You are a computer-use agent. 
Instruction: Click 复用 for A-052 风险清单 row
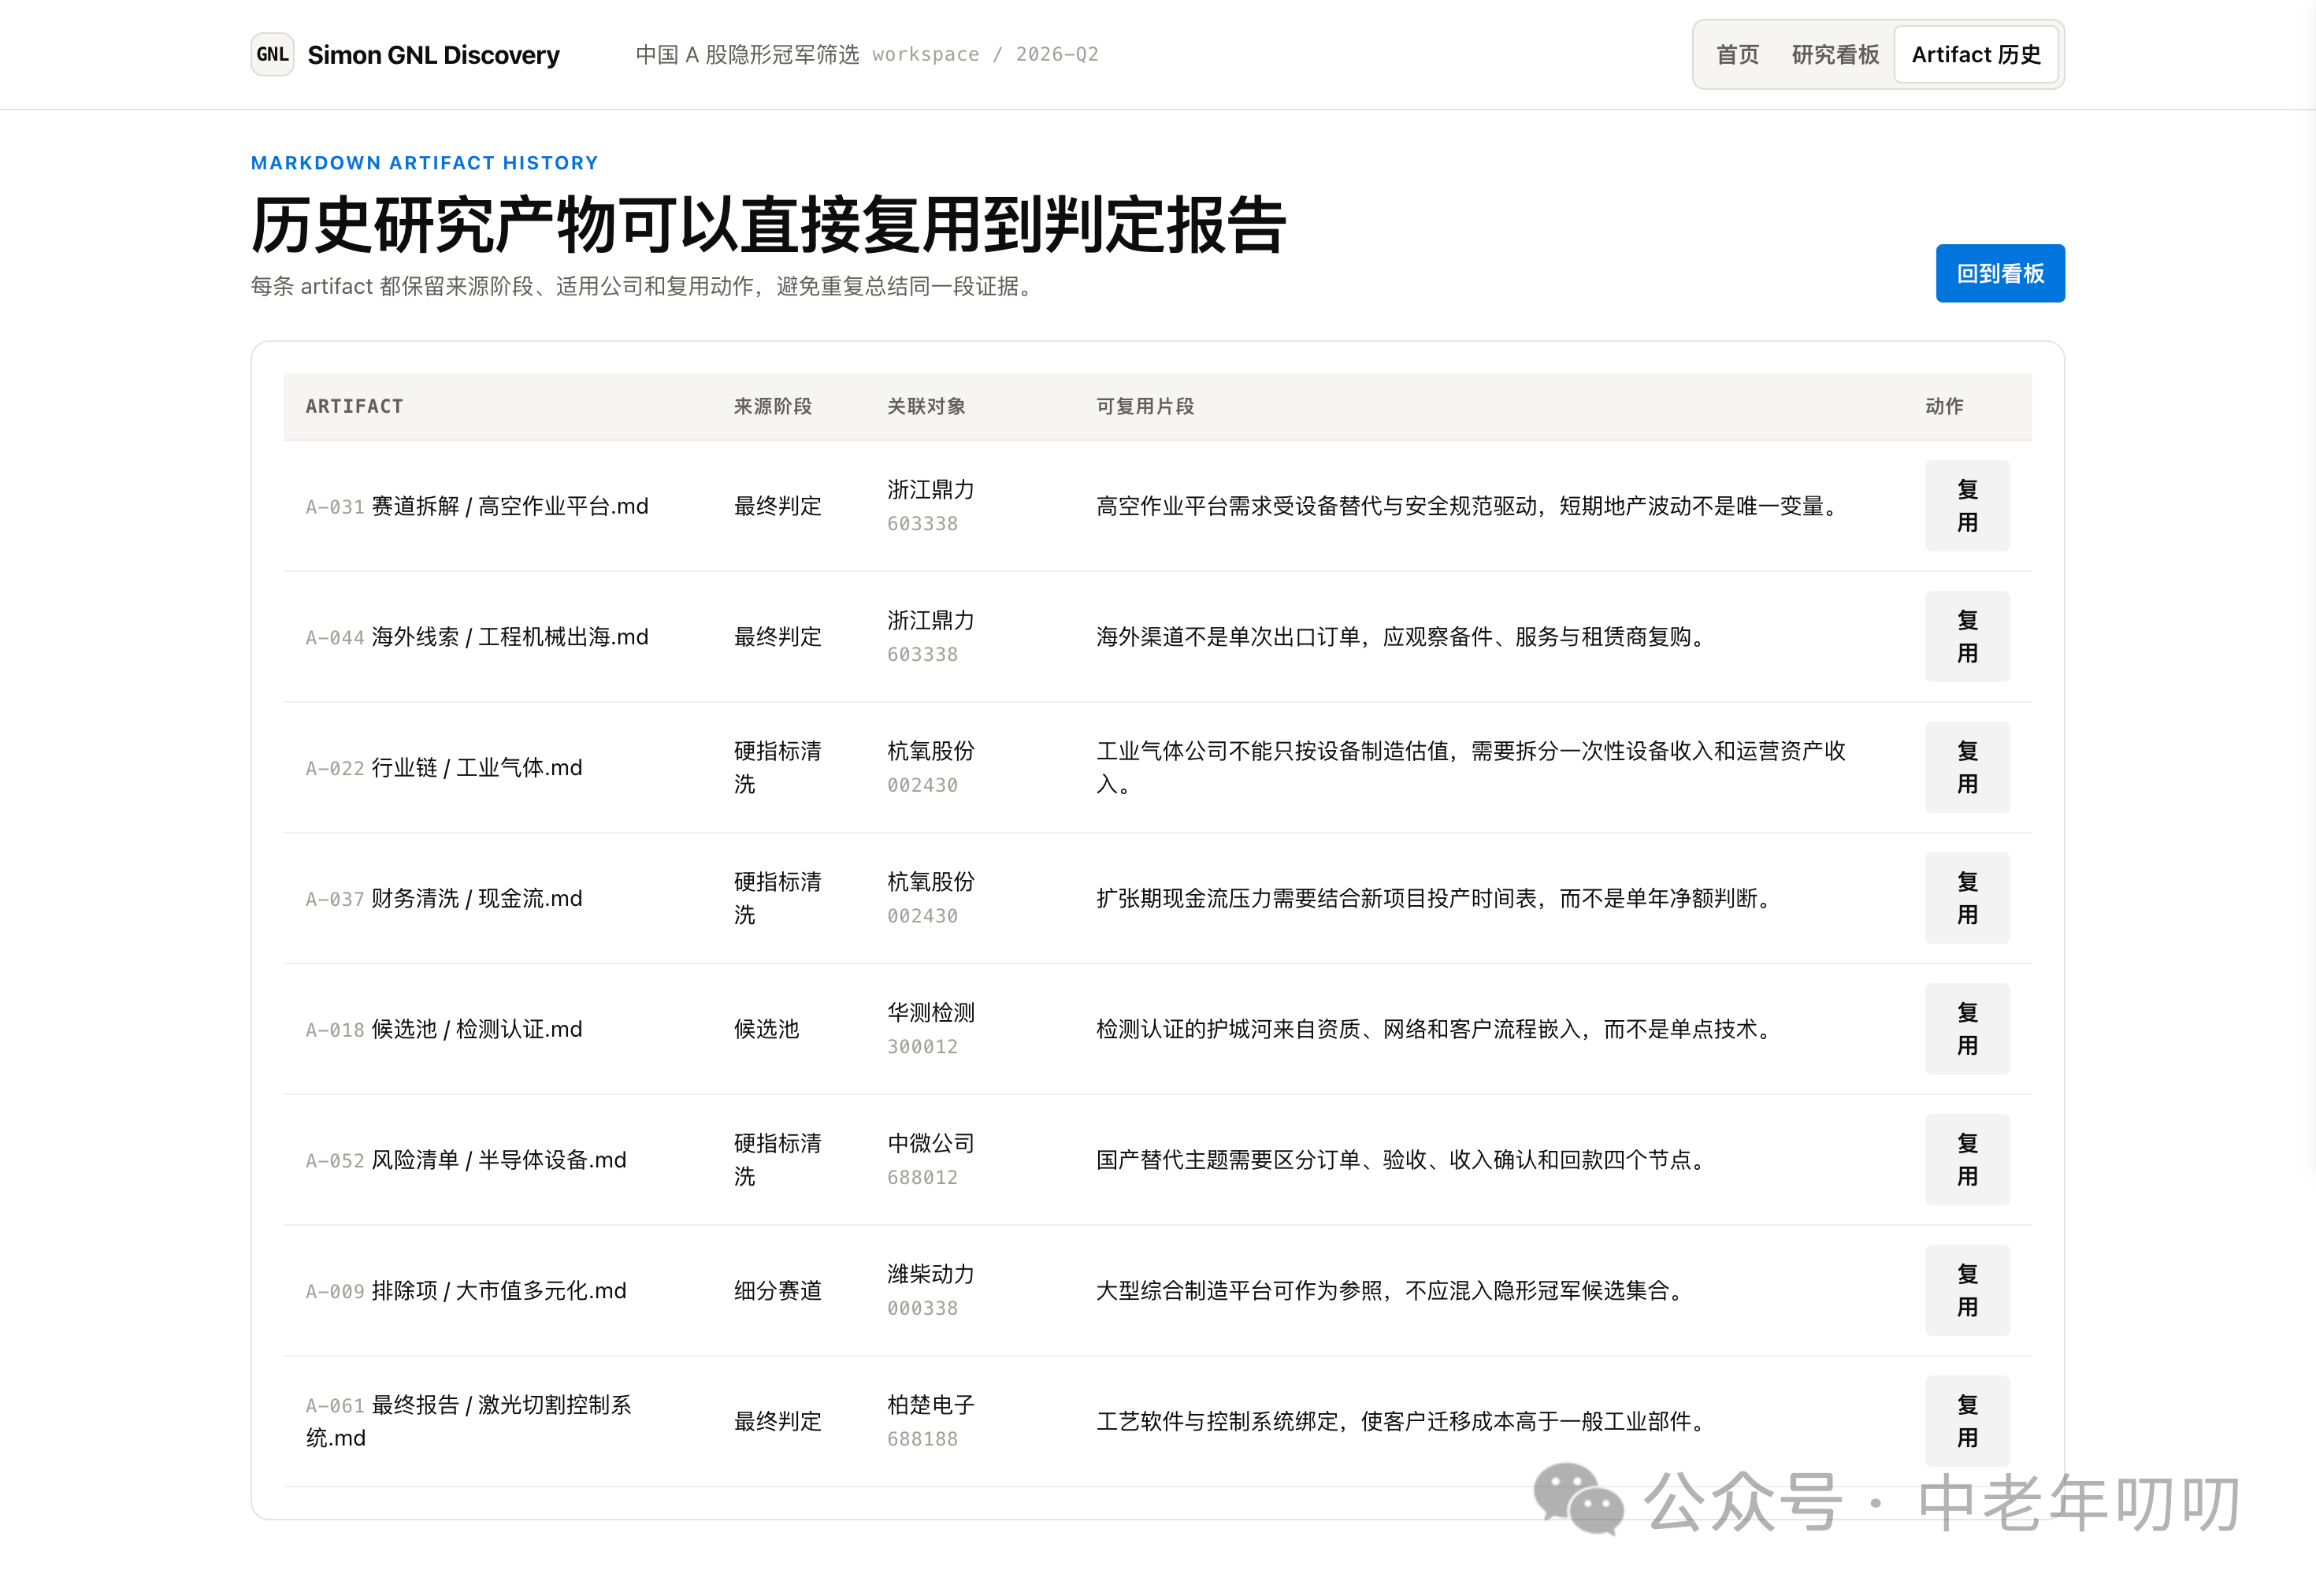(x=1967, y=1160)
